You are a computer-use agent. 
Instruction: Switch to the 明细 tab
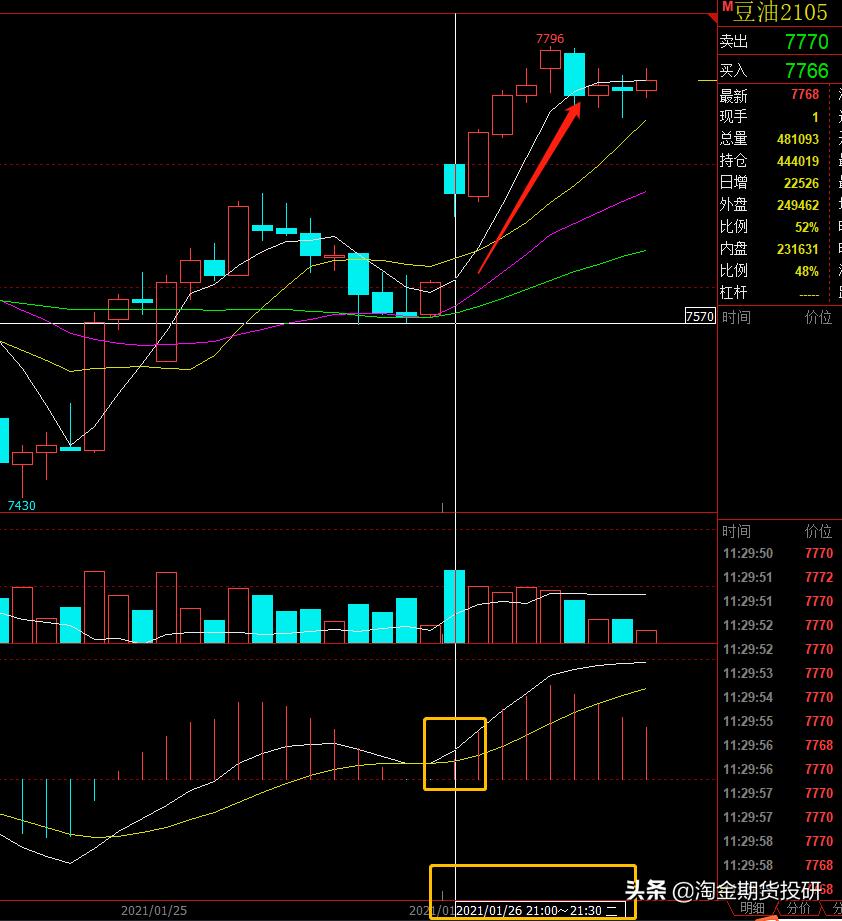[752, 908]
